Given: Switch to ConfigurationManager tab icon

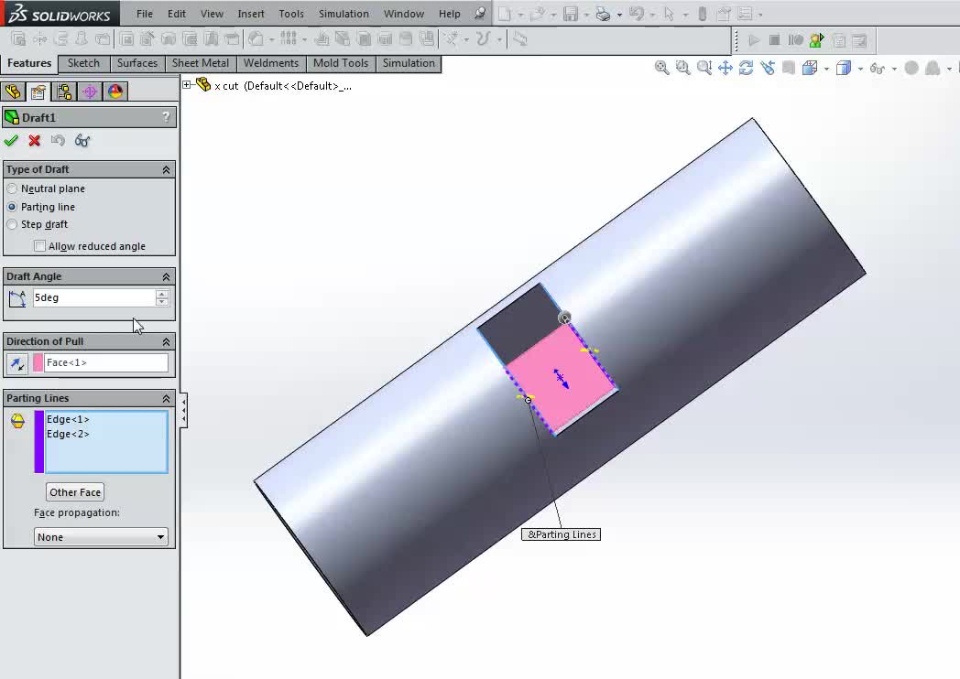Looking at the screenshot, I should click(64, 92).
